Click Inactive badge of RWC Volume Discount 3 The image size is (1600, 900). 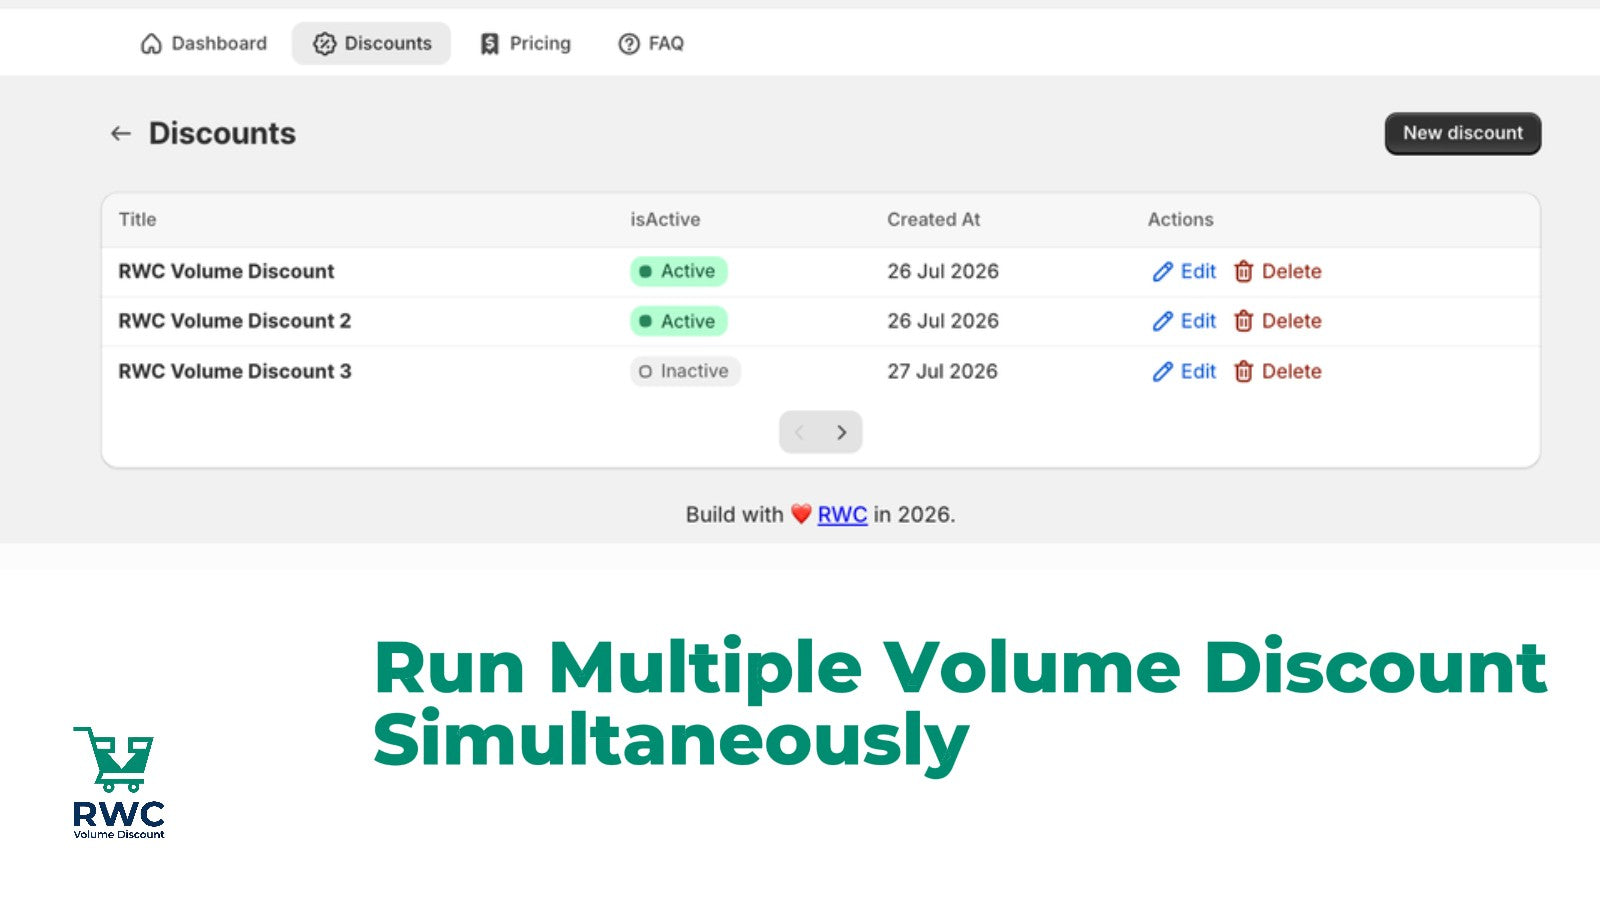685,371
